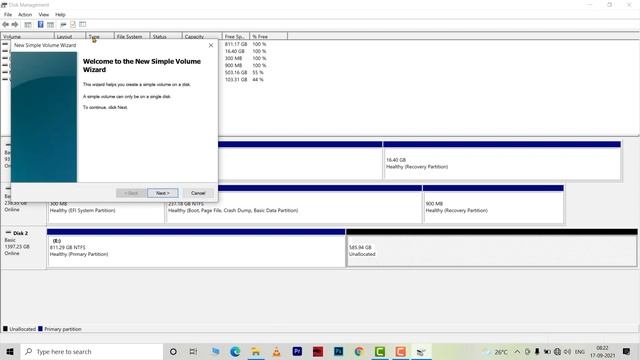Open the clock showing 08:22
640x360 pixels.
pos(602,351)
